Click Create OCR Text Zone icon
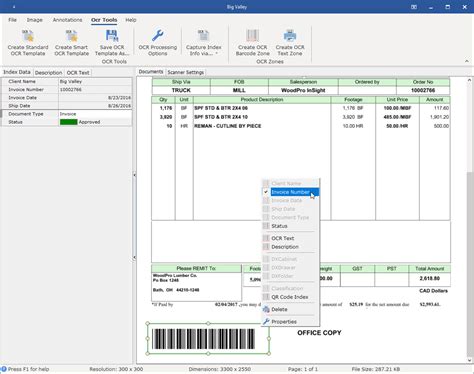 [290, 36]
